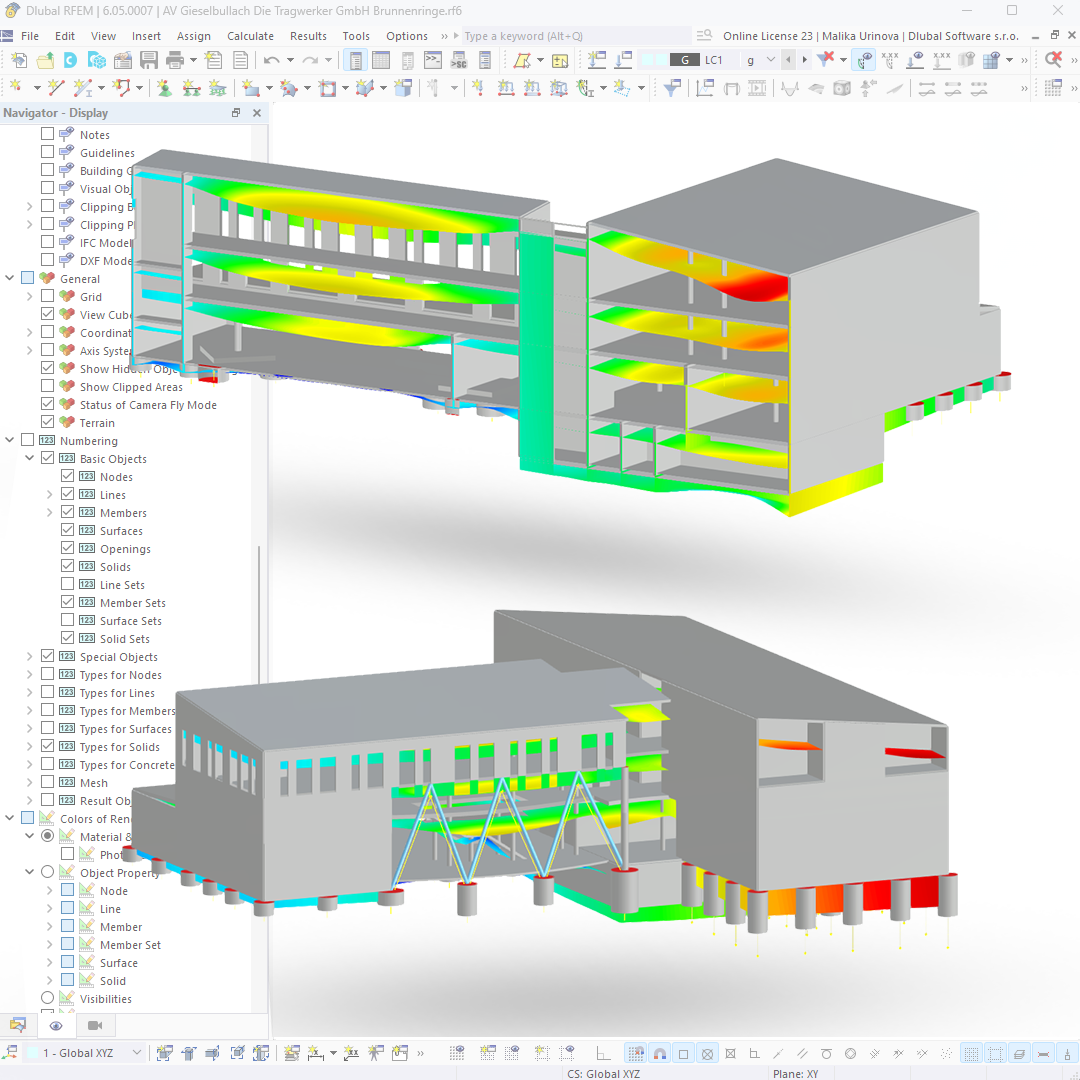Screen dimensions: 1080x1080
Task: Clear the result filter icon
Action: 825,61
